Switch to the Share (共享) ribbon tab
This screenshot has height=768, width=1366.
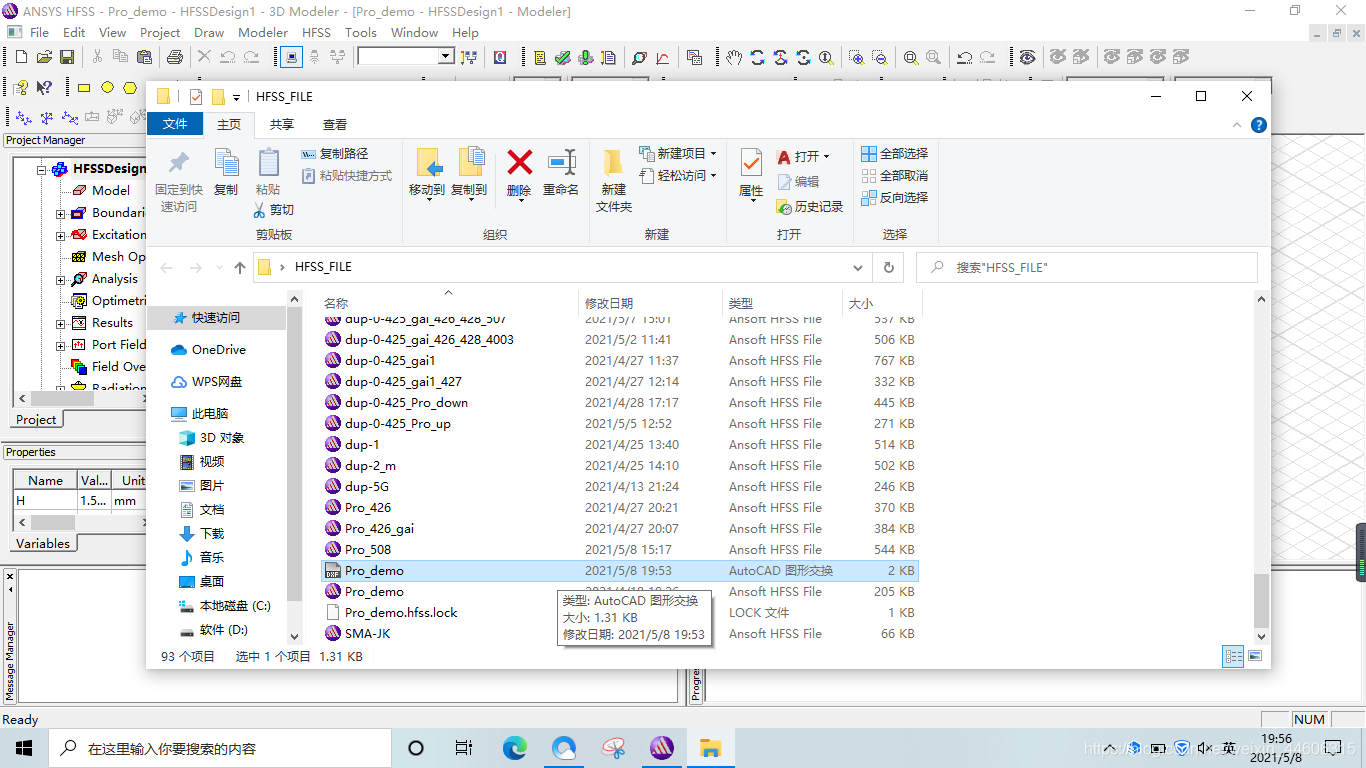click(x=282, y=124)
